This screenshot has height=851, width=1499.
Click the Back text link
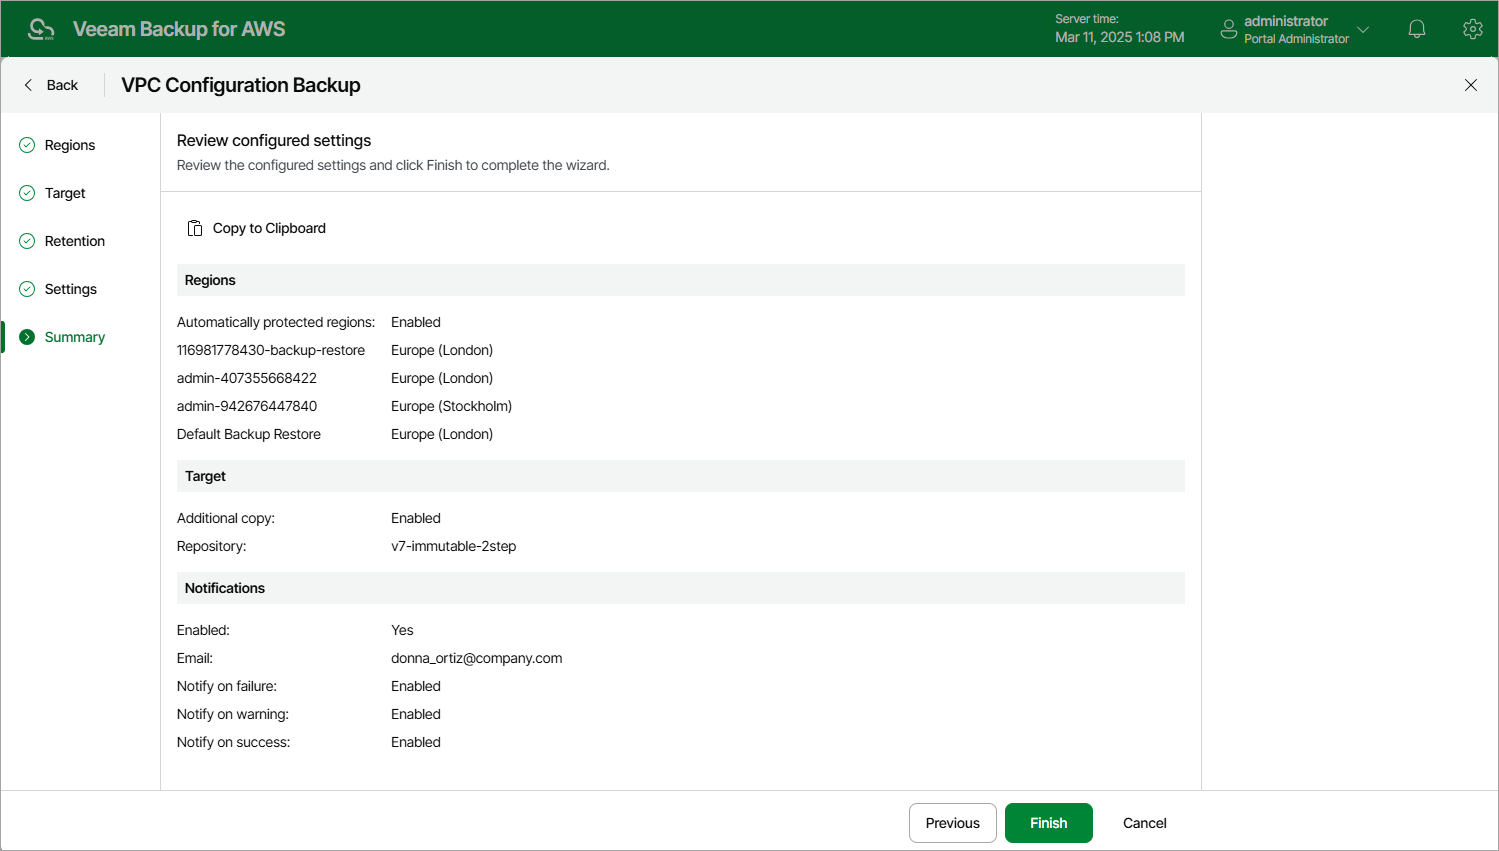pos(62,85)
